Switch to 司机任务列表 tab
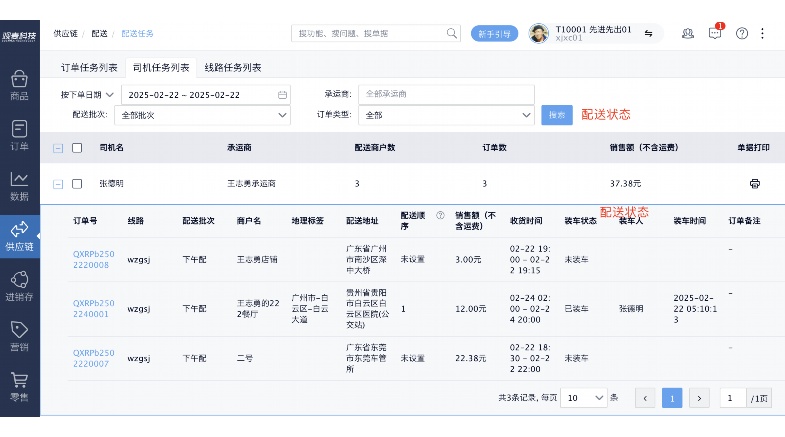The image size is (785, 437). pos(161,68)
